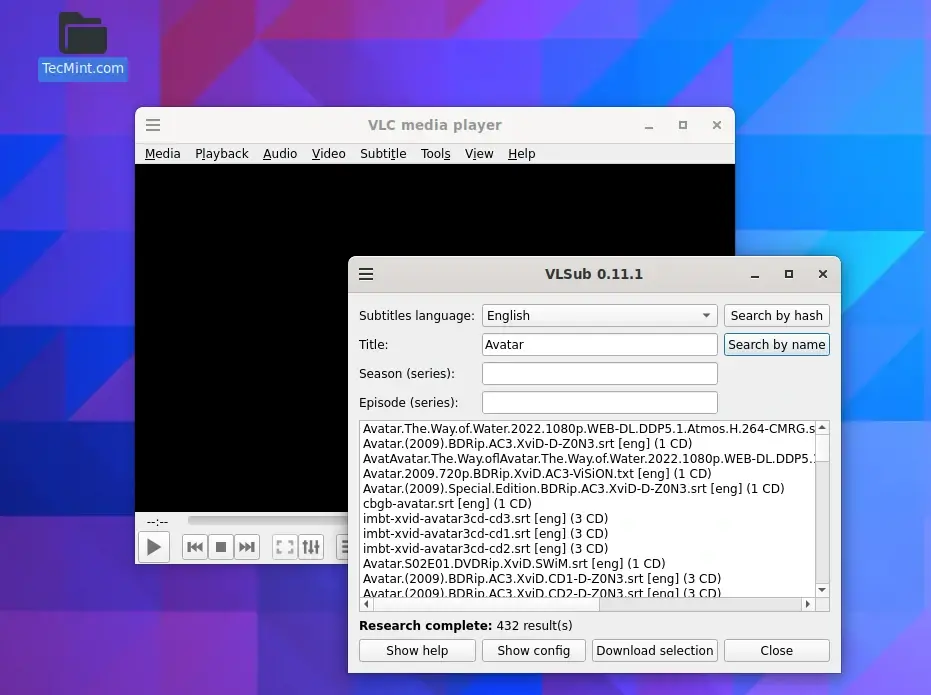Open the VLSub window hamburger menu

(x=366, y=274)
